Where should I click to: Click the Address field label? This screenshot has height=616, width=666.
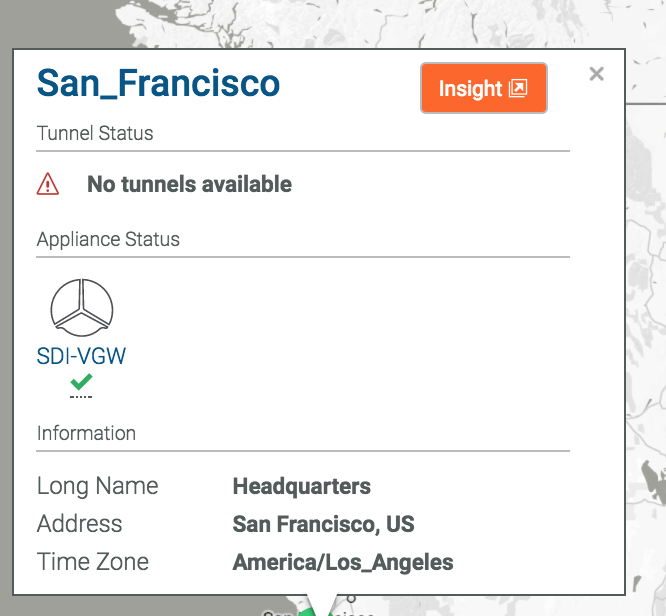pyautogui.click(x=79, y=524)
